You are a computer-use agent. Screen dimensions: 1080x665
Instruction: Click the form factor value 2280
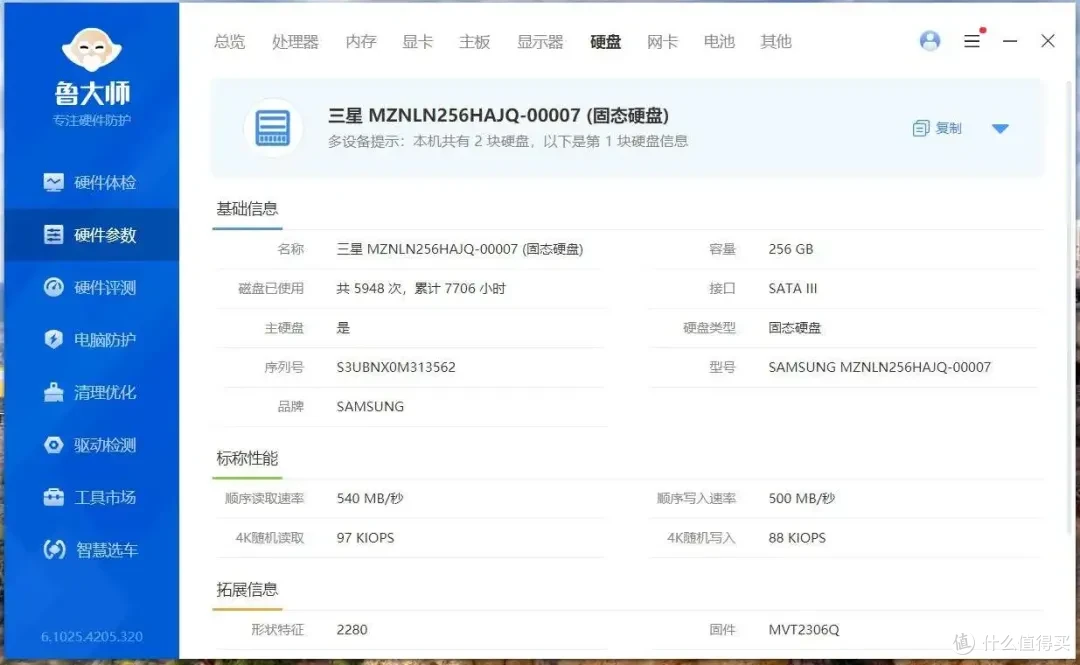click(x=352, y=629)
